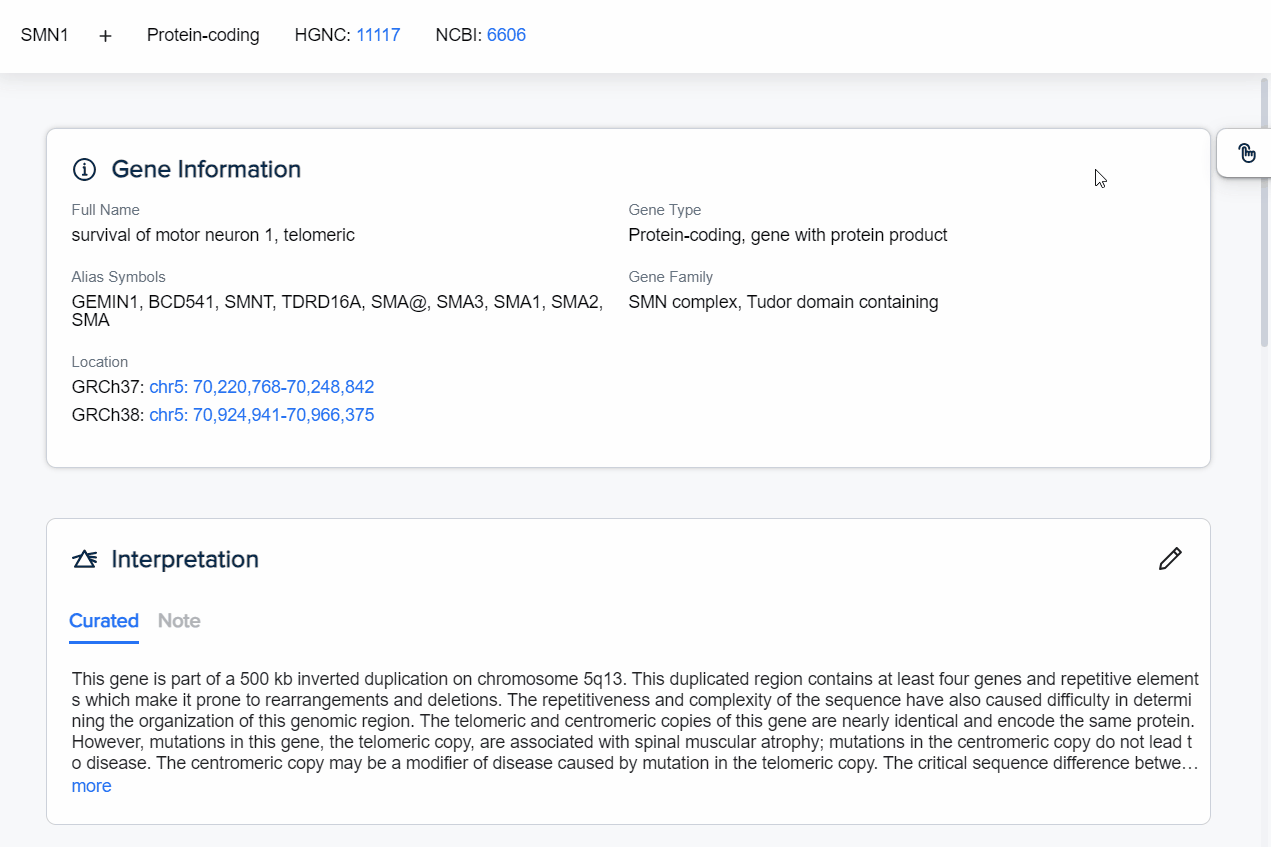This screenshot has width=1271, height=847.
Task: Click the SMN1 gene symbol in header
Action: click(x=45, y=35)
